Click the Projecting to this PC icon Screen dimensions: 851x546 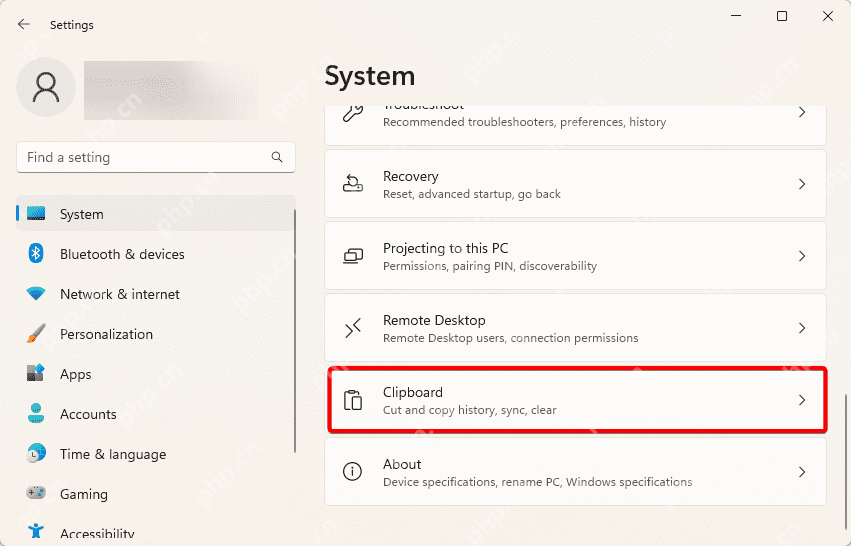353,256
